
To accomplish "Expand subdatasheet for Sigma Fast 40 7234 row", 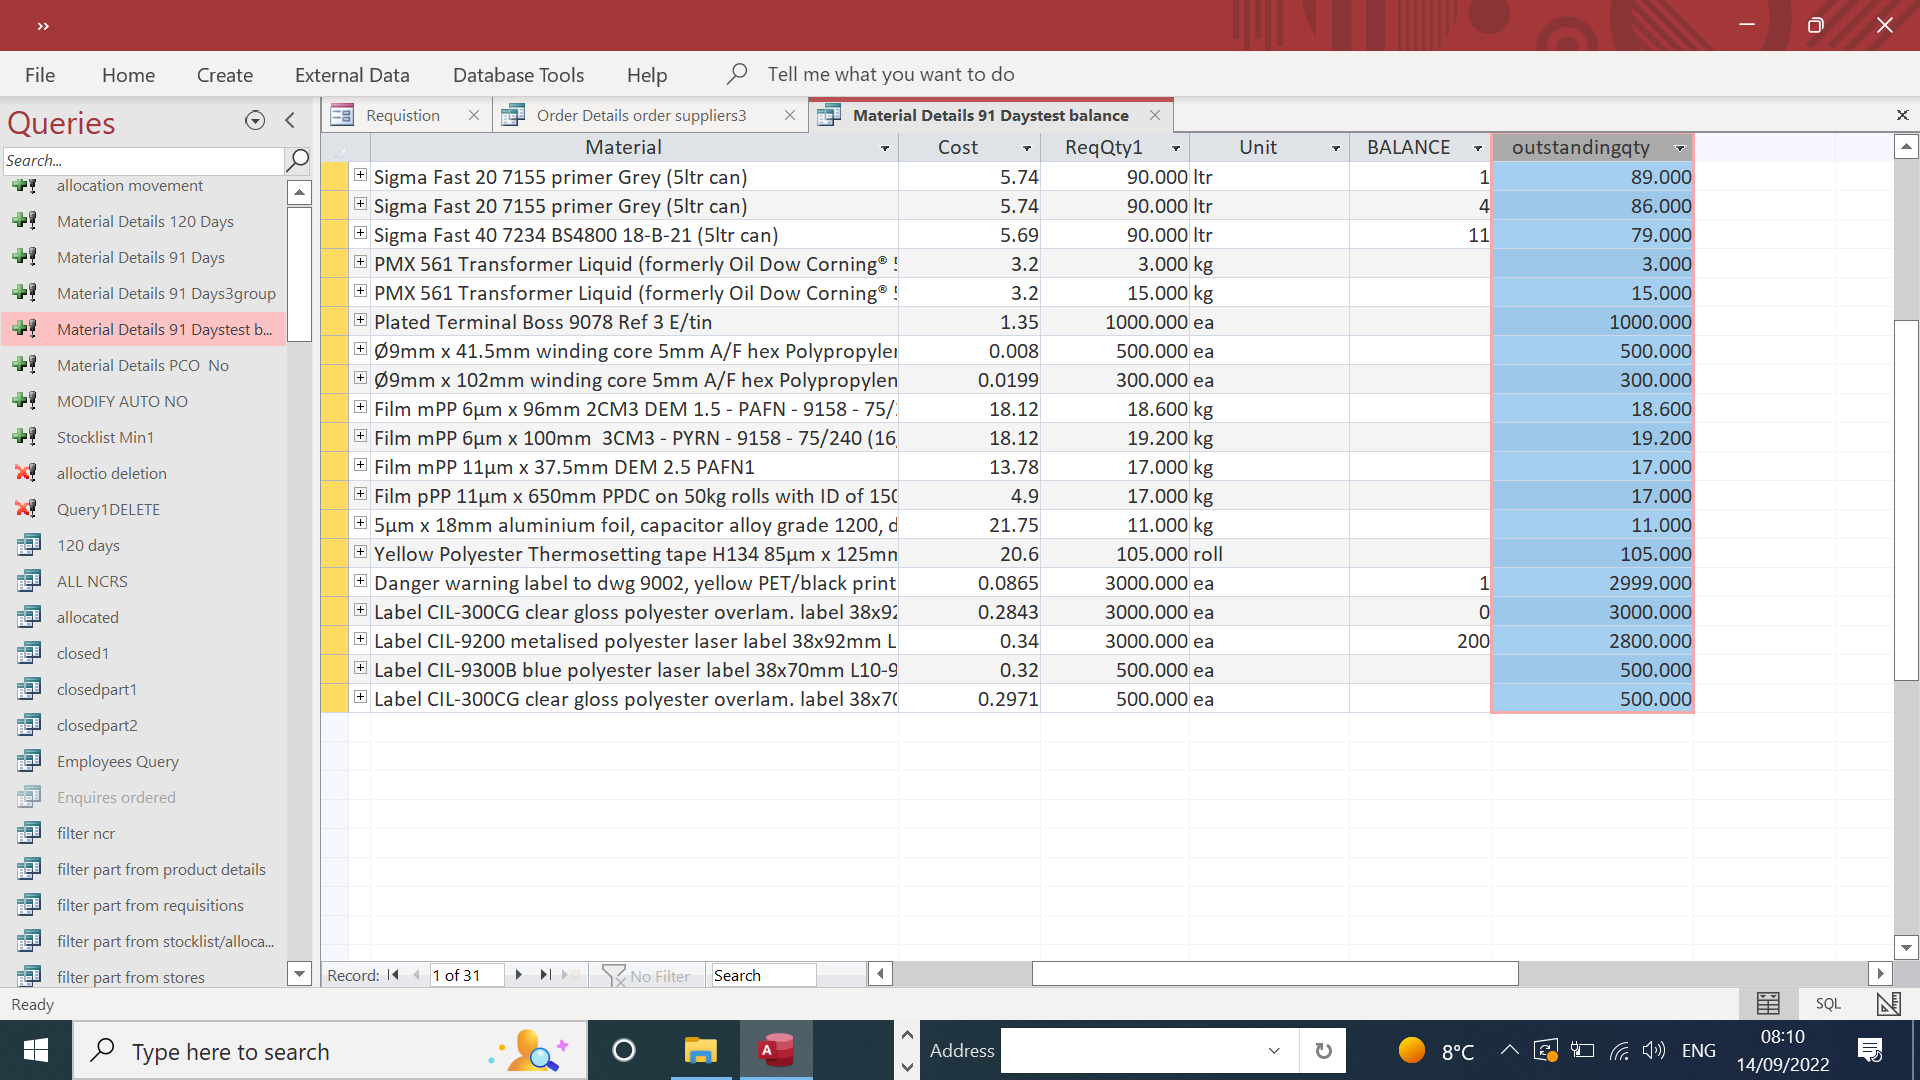I will 360,233.
